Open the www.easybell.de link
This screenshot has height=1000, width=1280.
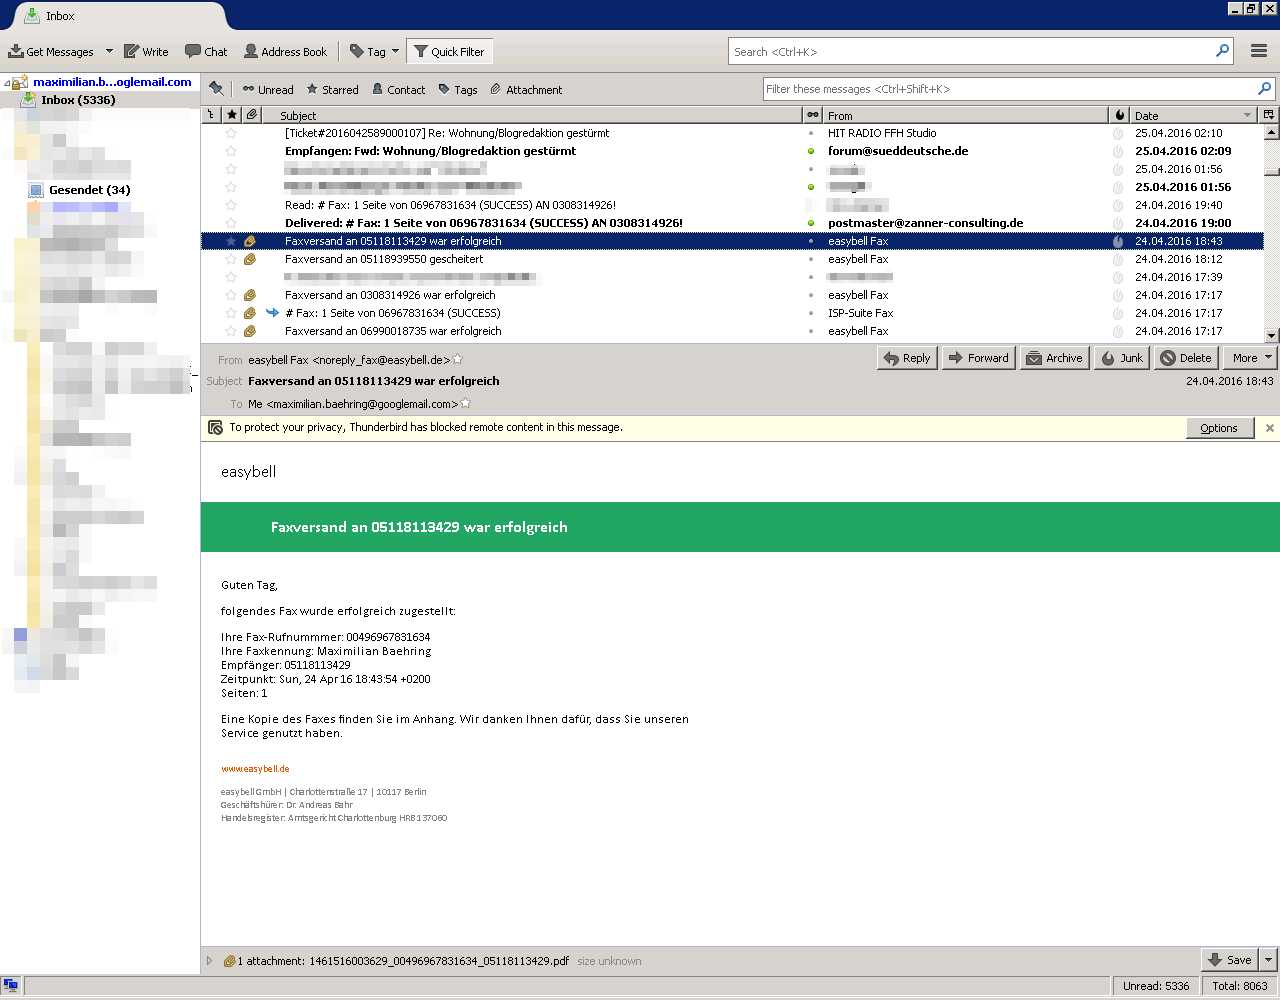[255, 769]
